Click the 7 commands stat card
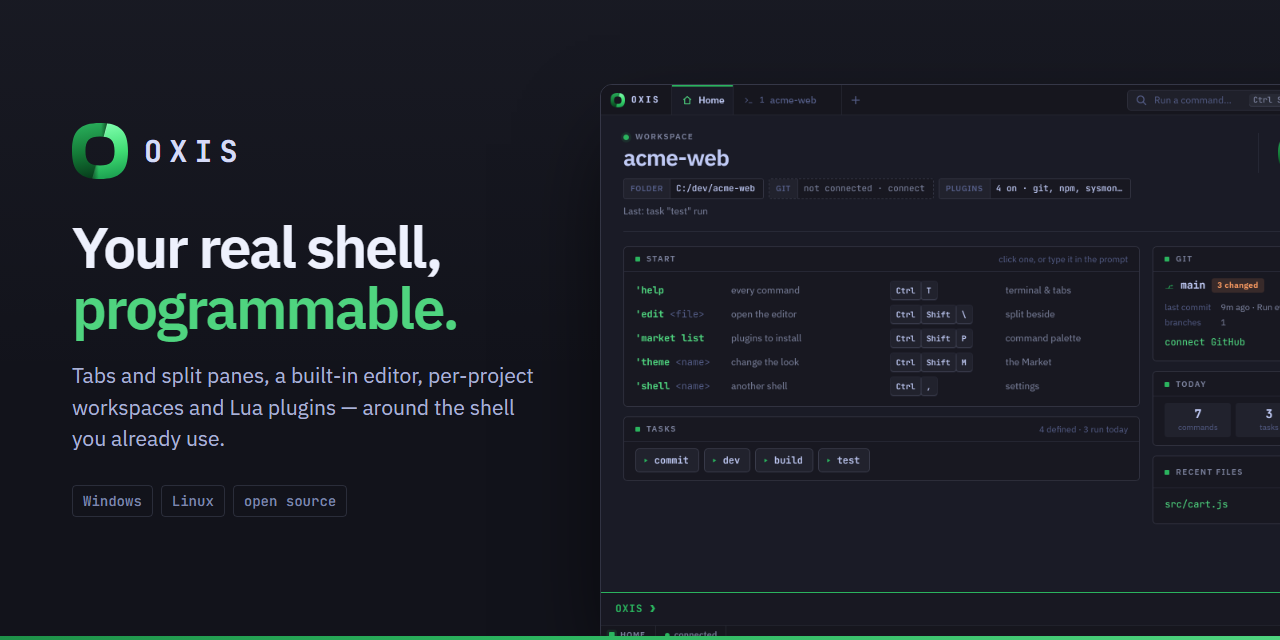Viewport: 1280px width, 640px height. pyautogui.click(x=1198, y=420)
